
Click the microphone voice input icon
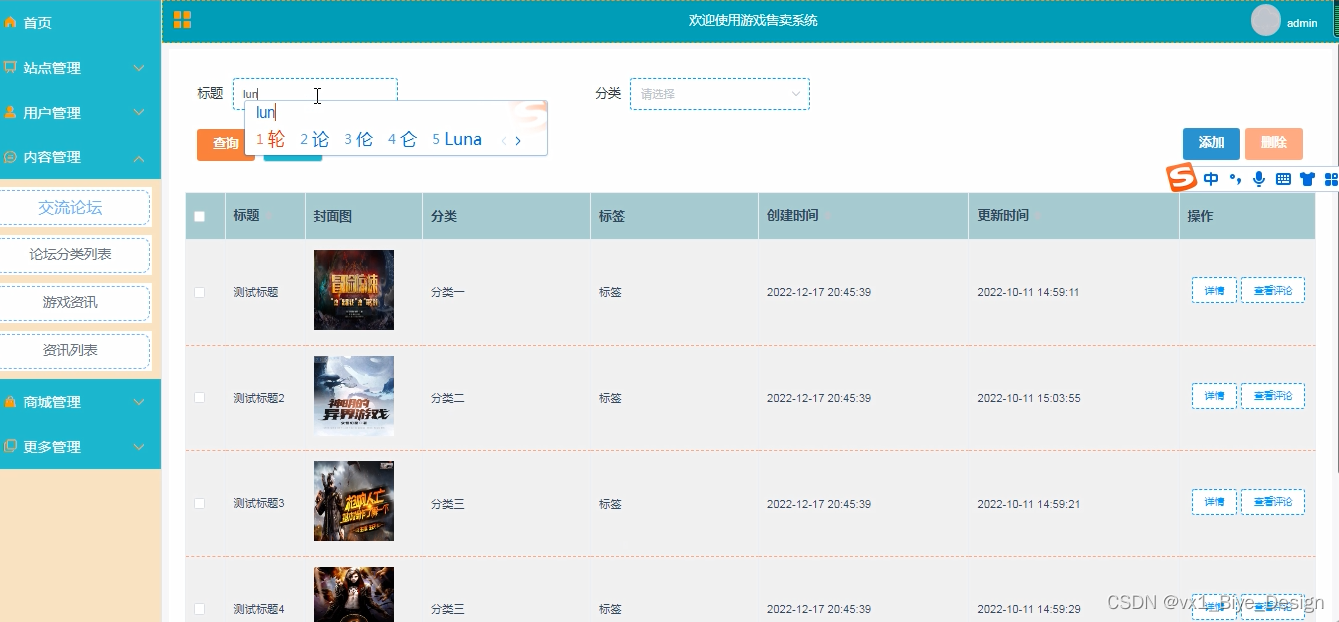point(1259,179)
